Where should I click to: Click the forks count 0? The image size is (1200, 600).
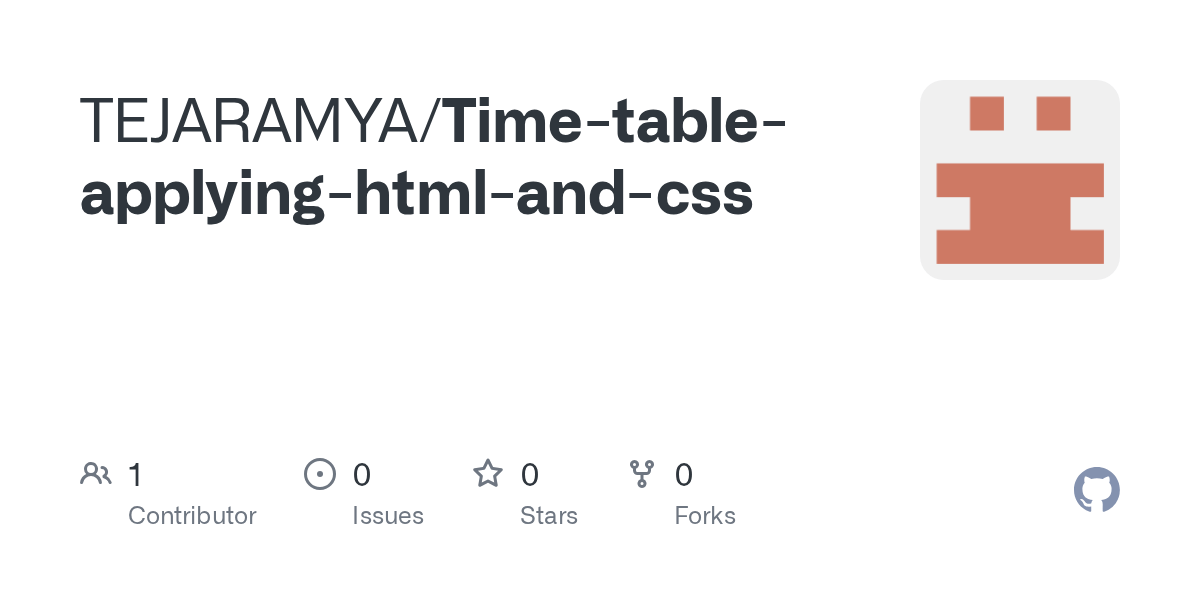[684, 475]
